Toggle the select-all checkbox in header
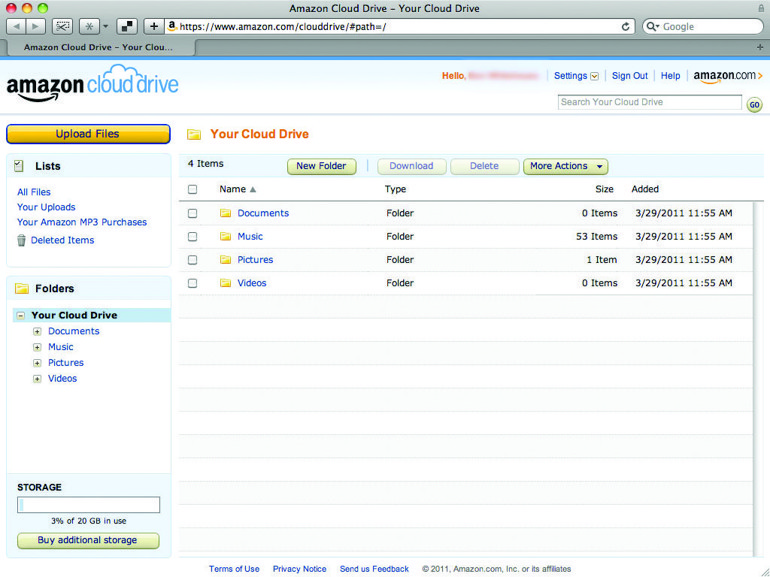This screenshot has height=577, width=770. pyautogui.click(x=193, y=189)
